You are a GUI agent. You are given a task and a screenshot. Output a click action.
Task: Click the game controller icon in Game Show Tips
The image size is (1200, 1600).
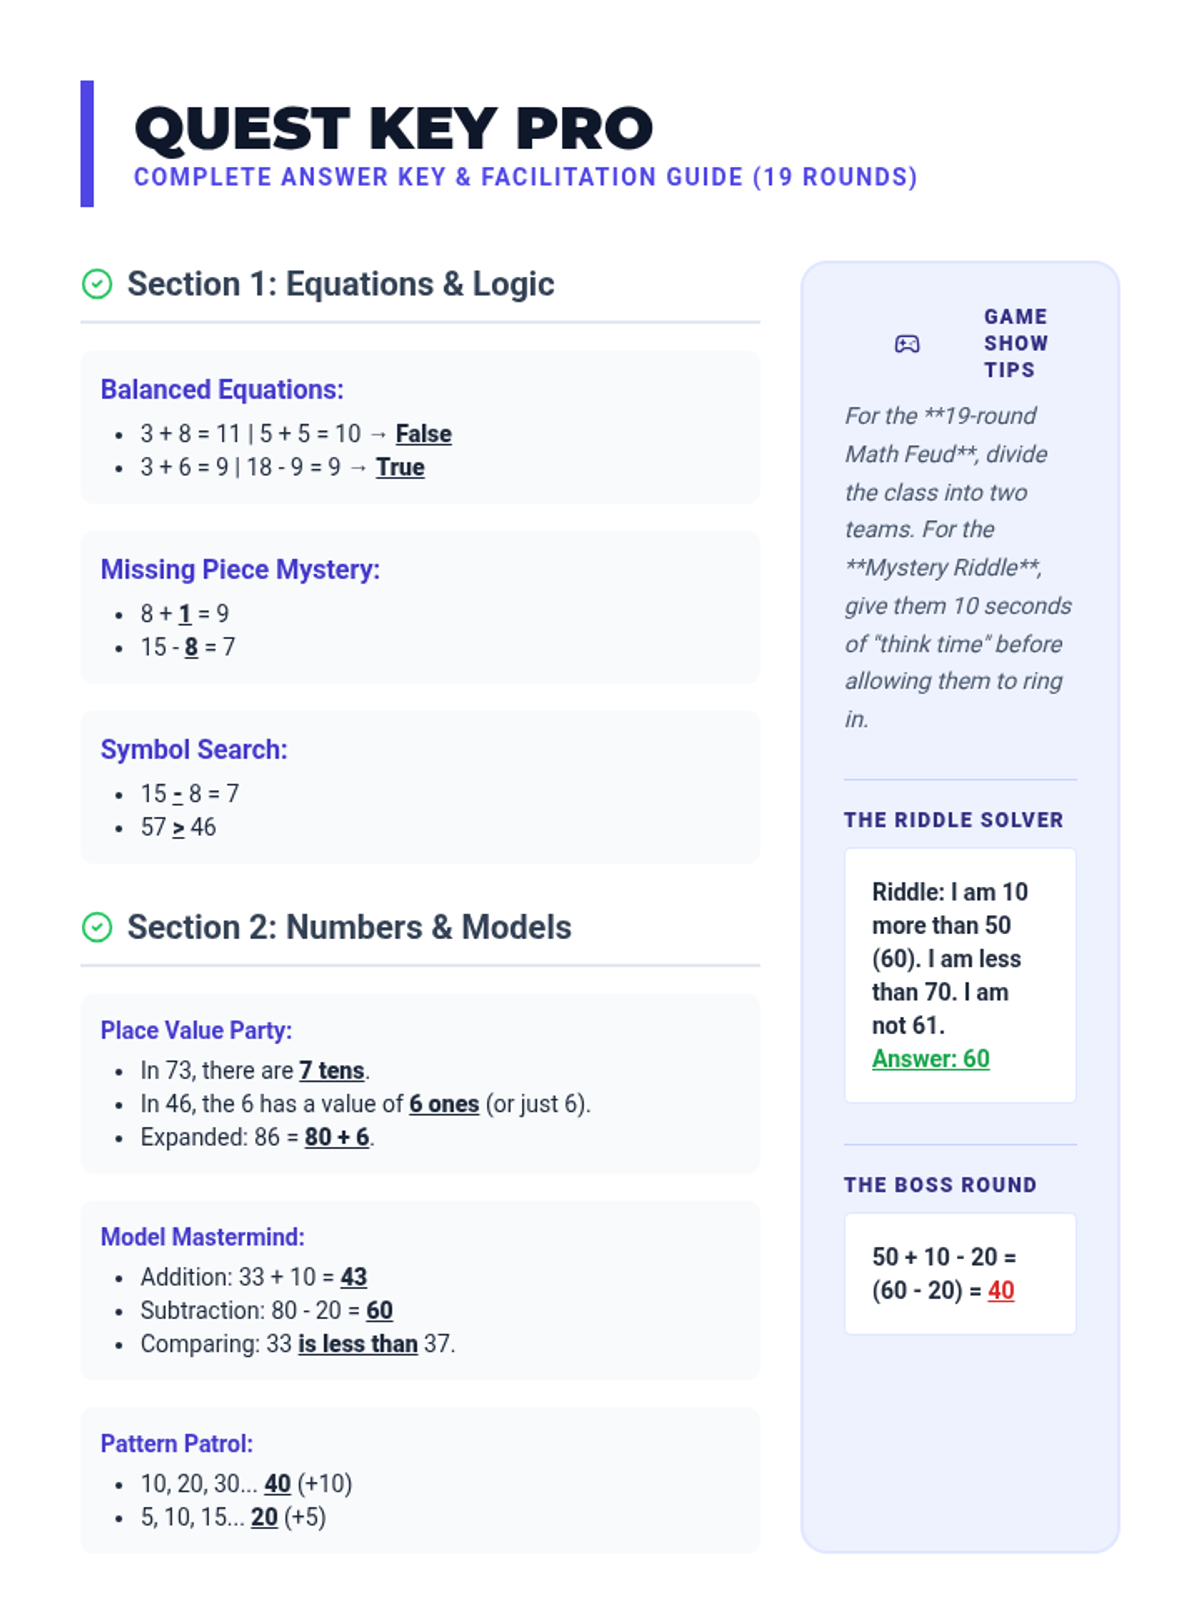point(907,344)
